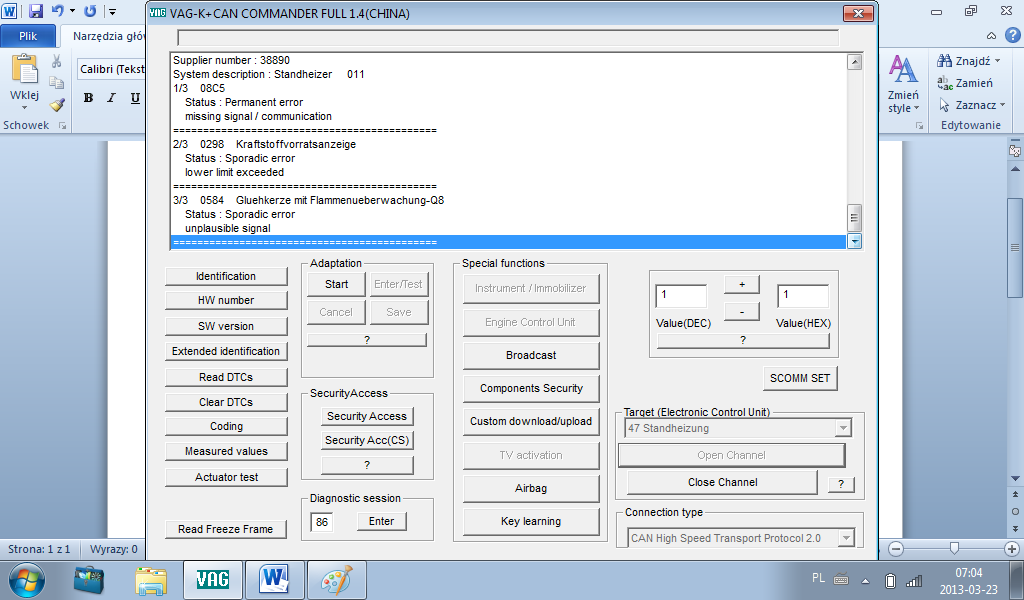Toggle italic formatting in Word
The image size is (1024, 600).
(x=111, y=98)
